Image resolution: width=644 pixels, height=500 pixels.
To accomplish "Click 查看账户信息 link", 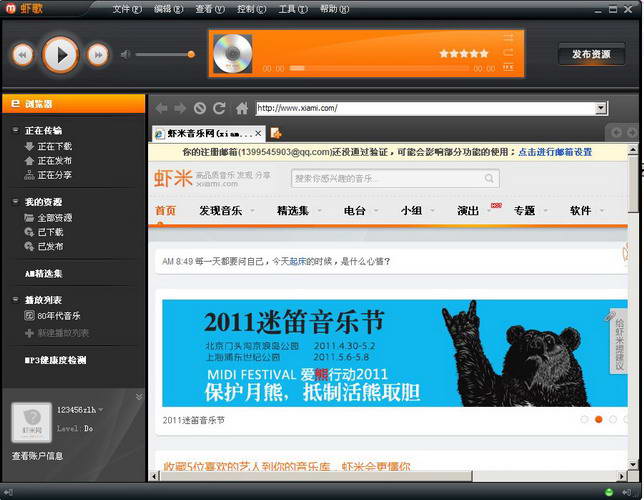I will coord(37,456).
